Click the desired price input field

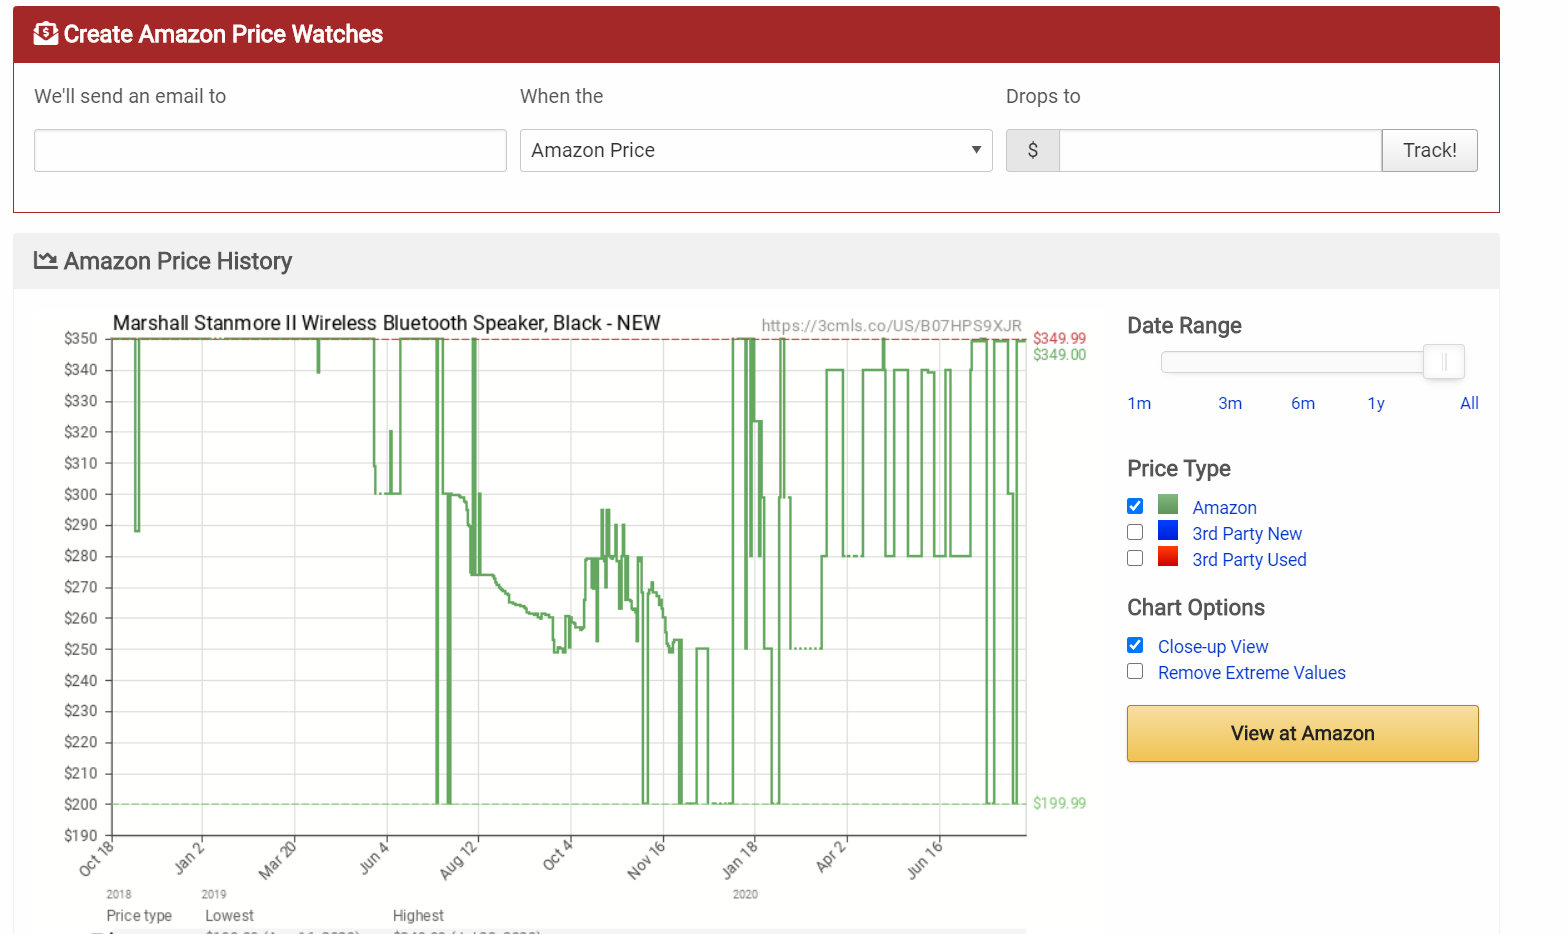click(1220, 150)
